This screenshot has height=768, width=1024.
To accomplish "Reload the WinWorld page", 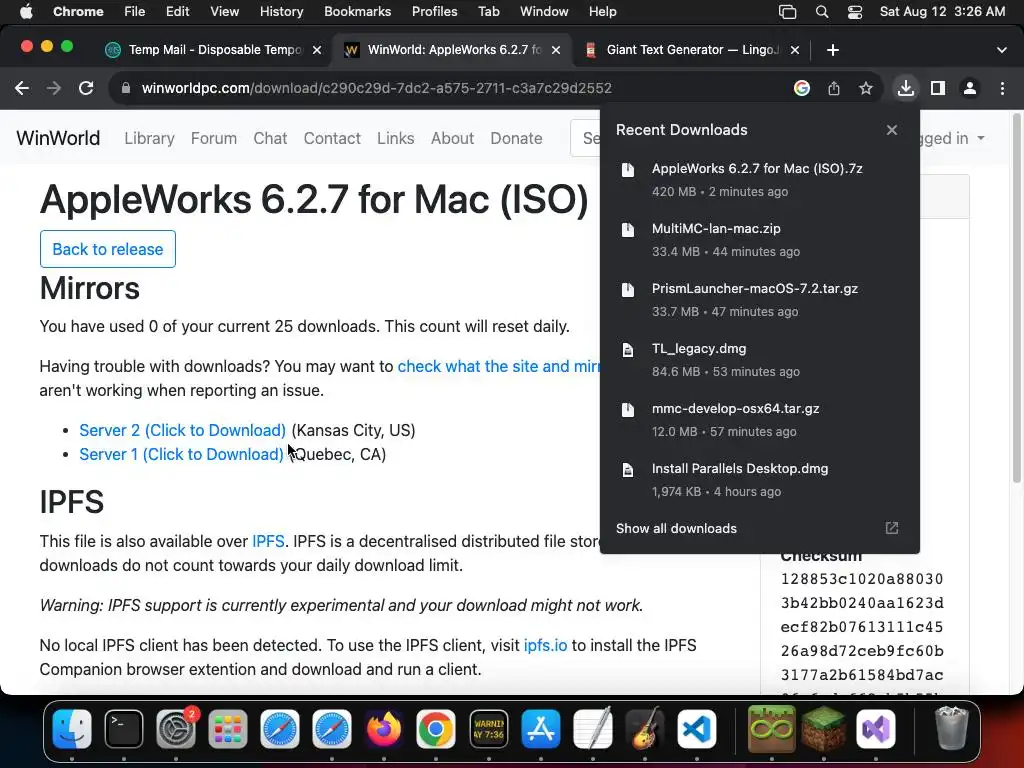I will point(86,88).
